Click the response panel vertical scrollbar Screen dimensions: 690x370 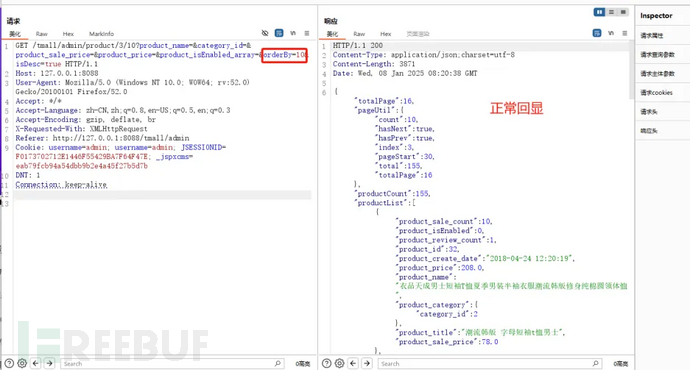coord(631,70)
